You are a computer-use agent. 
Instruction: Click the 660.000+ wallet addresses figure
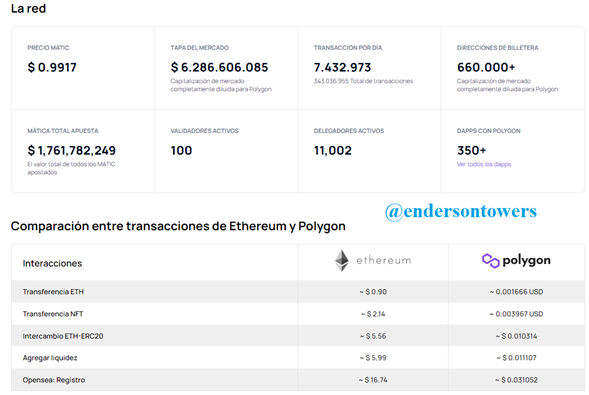[486, 68]
